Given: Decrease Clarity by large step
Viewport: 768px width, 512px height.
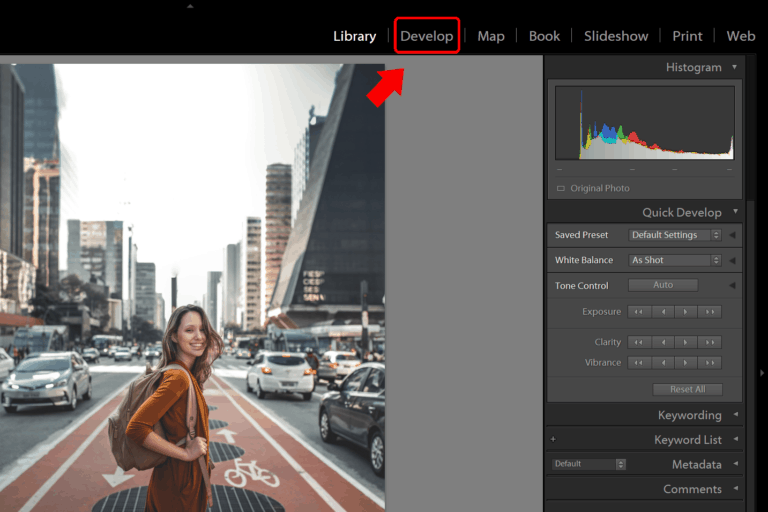Looking at the screenshot, I should [x=639, y=342].
